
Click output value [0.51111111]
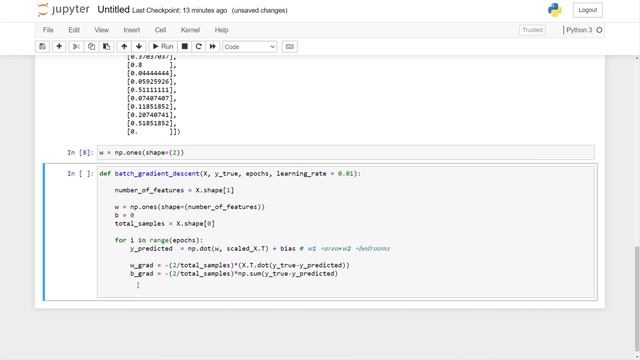(x=151, y=90)
